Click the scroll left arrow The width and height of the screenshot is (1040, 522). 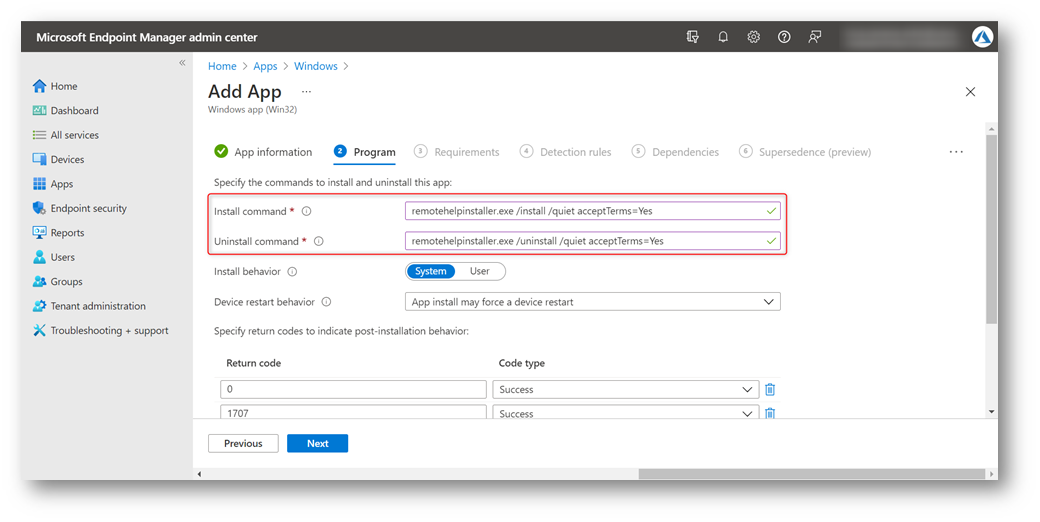[x=199, y=474]
